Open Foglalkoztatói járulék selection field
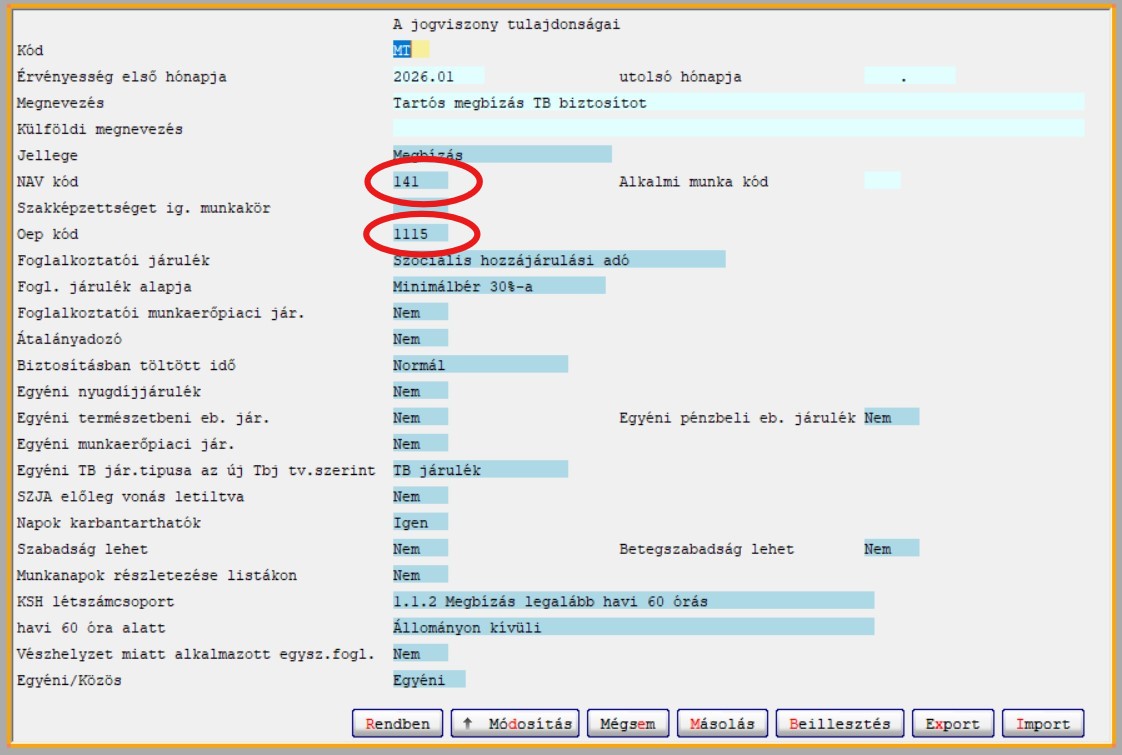Image resolution: width=1122 pixels, height=755 pixels. click(558, 260)
